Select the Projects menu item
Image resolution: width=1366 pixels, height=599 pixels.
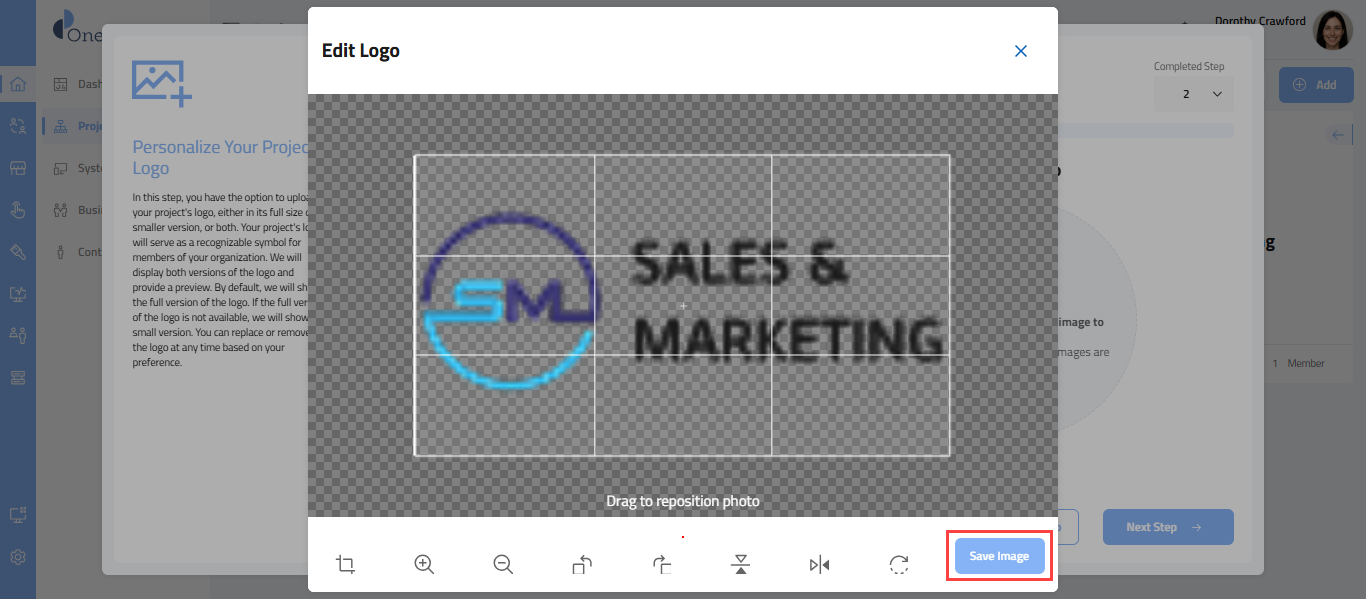point(74,126)
